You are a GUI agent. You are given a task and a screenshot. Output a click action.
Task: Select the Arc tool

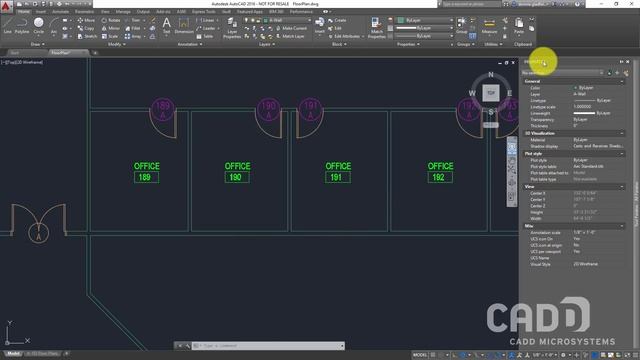53,25
